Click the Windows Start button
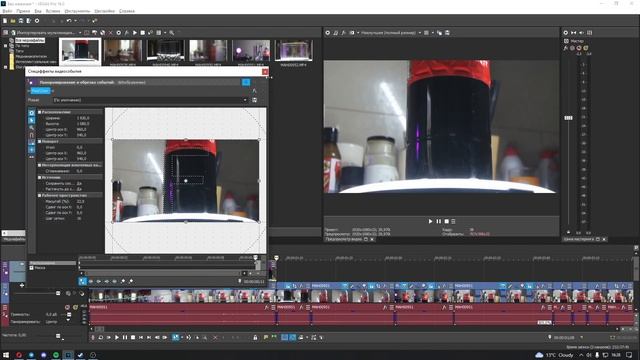The width and height of the screenshot is (640, 360). coord(6,355)
